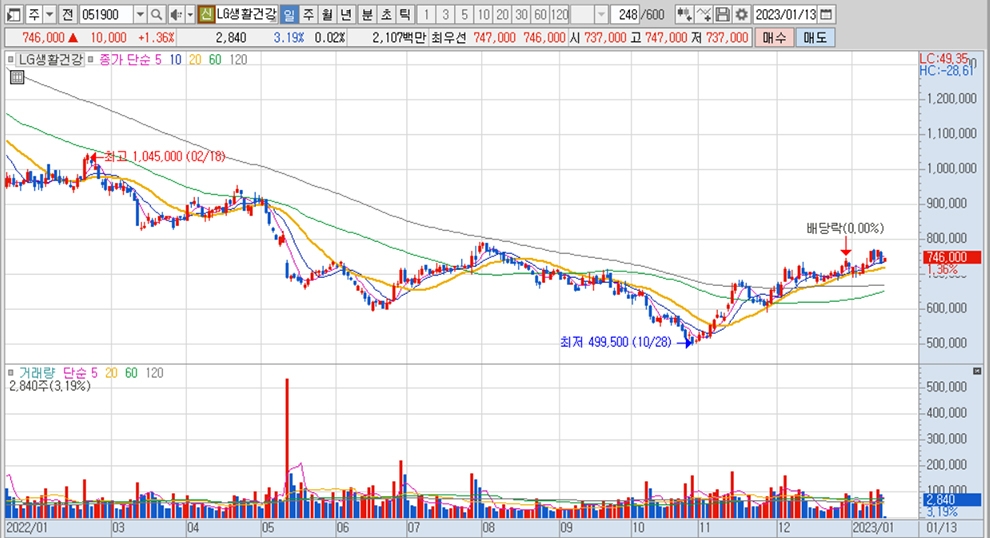The image size is (990, 538).
Task: Click the add candlestick chart icon
Action: tap(684, 14)
